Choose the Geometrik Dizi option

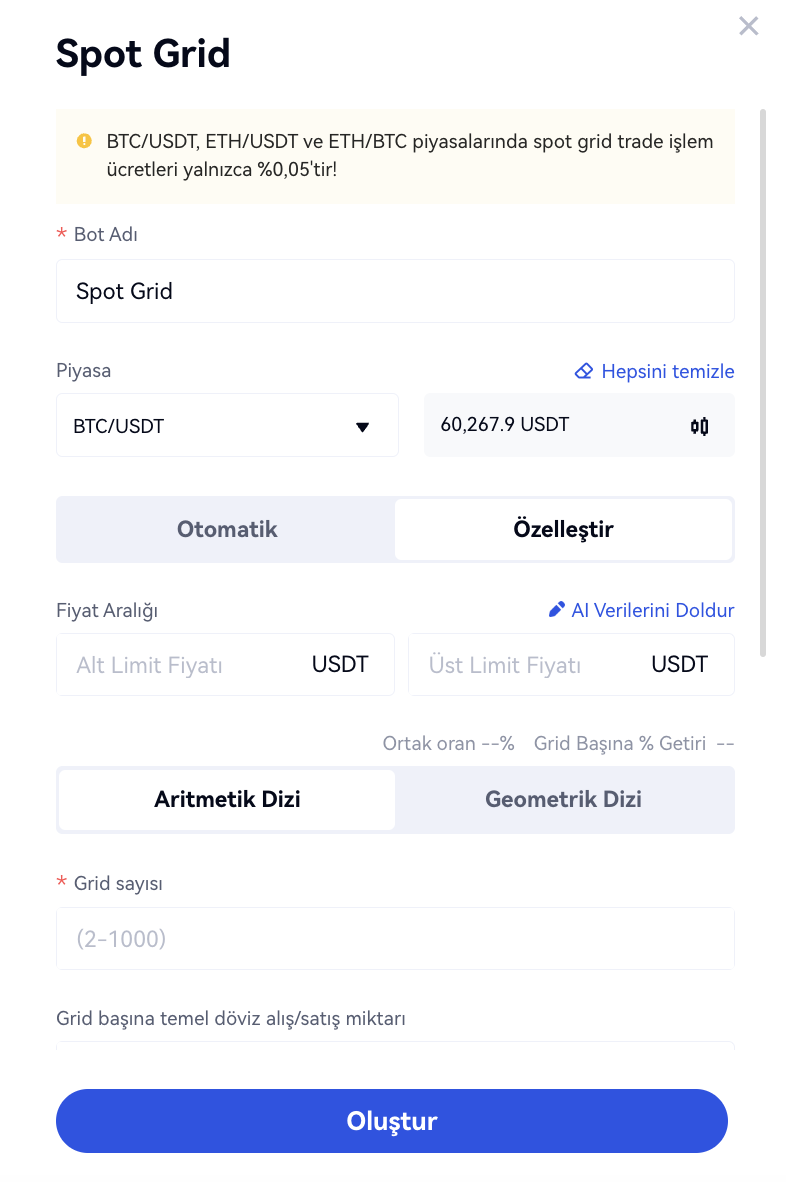pos(563,799)
